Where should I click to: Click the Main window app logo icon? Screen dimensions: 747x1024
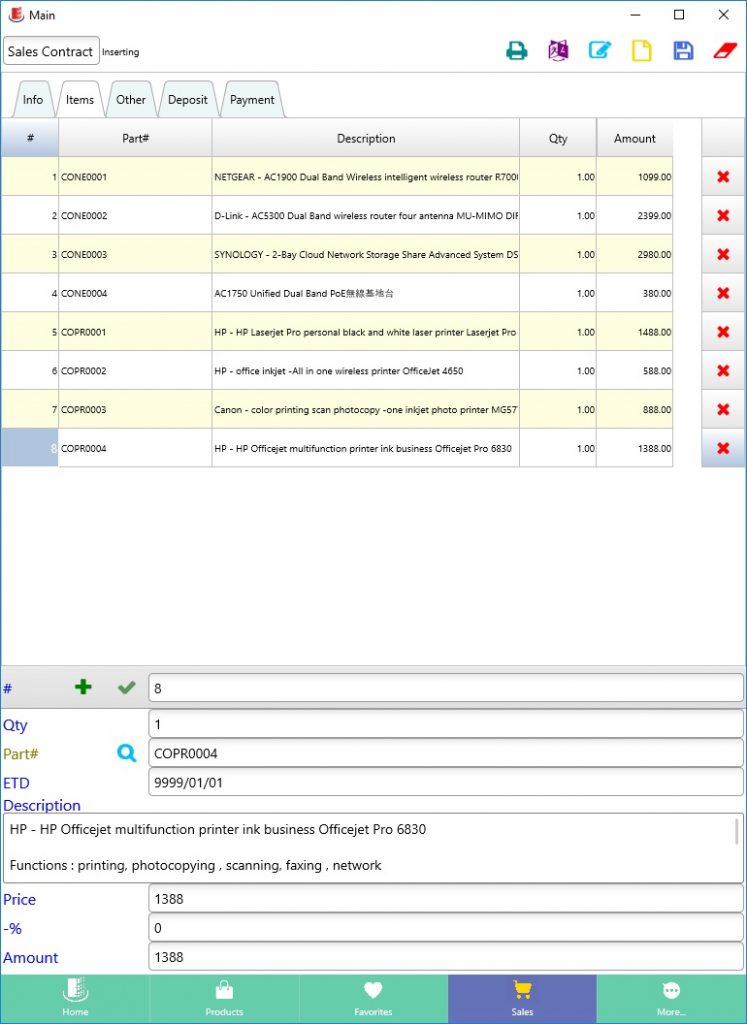point(16,14)
